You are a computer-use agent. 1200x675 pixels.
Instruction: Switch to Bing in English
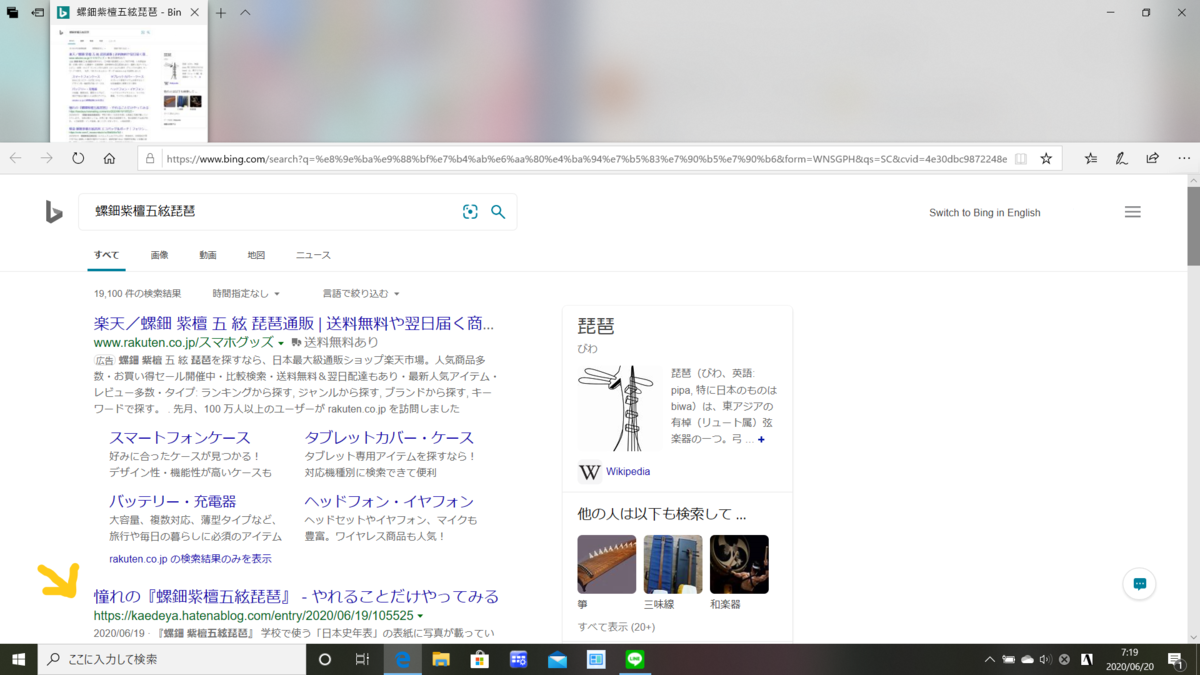[984, 213]
